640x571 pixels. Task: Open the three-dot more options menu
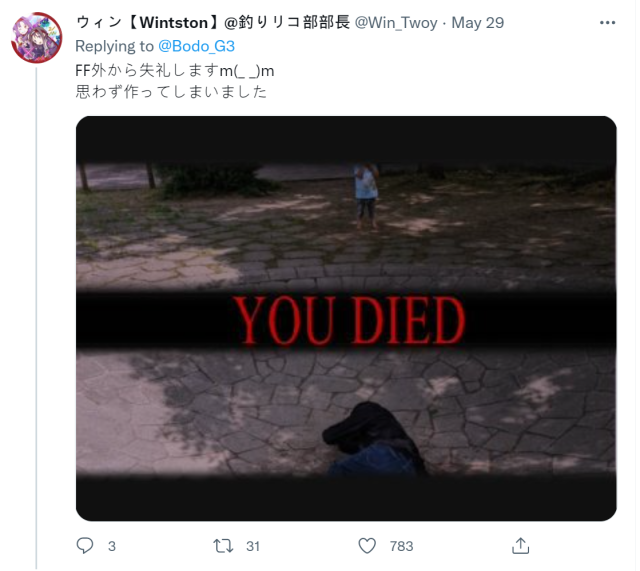(607, 23)
